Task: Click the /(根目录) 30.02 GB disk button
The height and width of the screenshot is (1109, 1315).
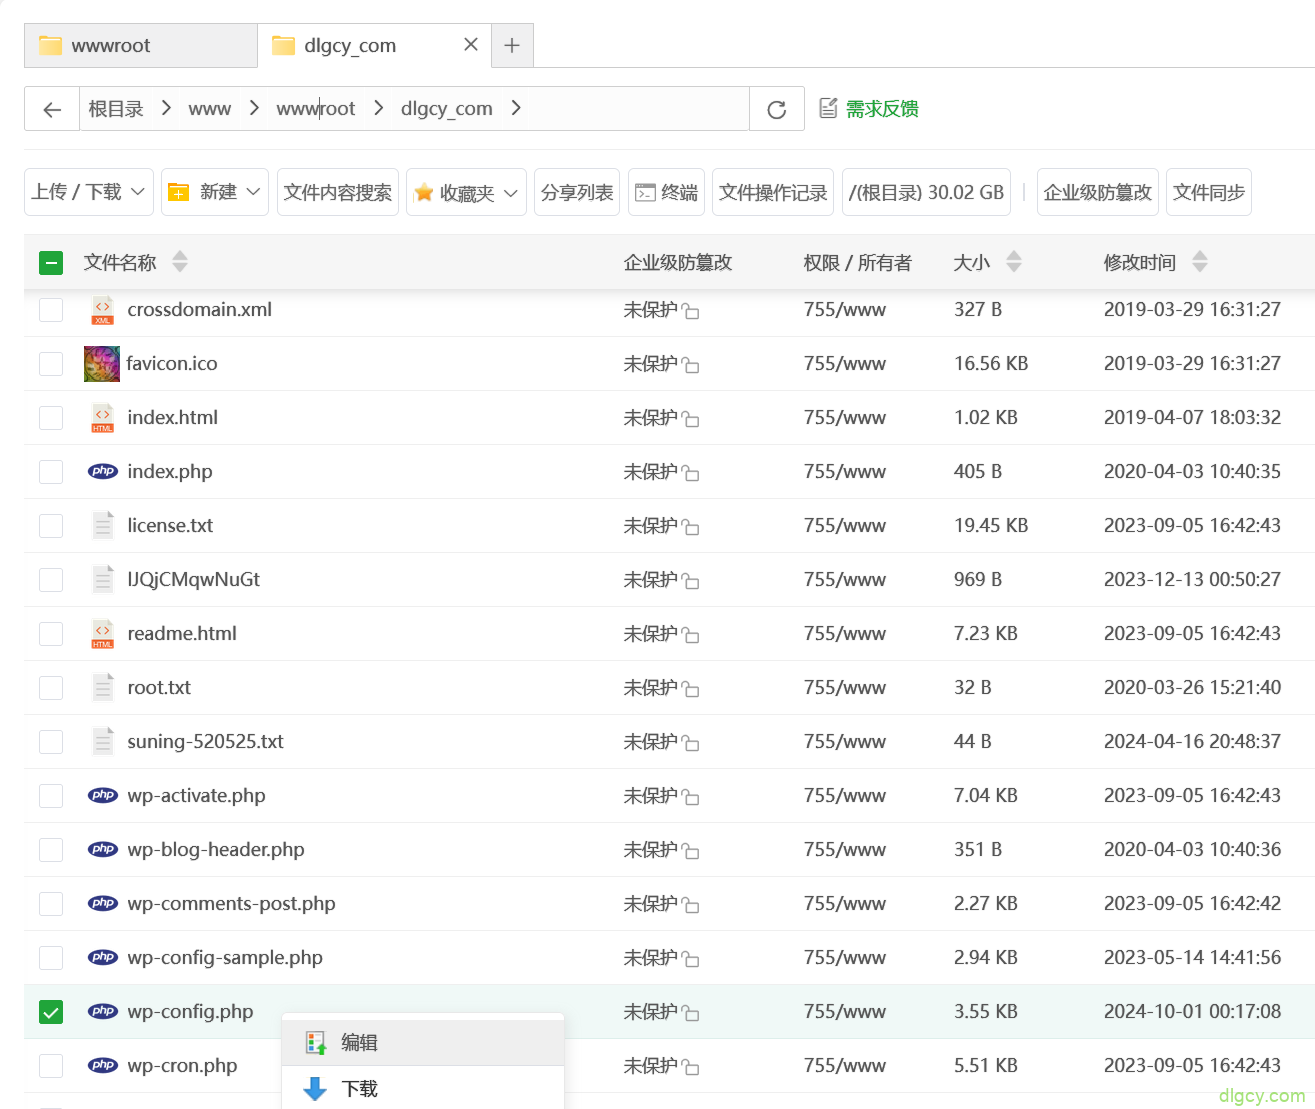Action: coord(927,192)
